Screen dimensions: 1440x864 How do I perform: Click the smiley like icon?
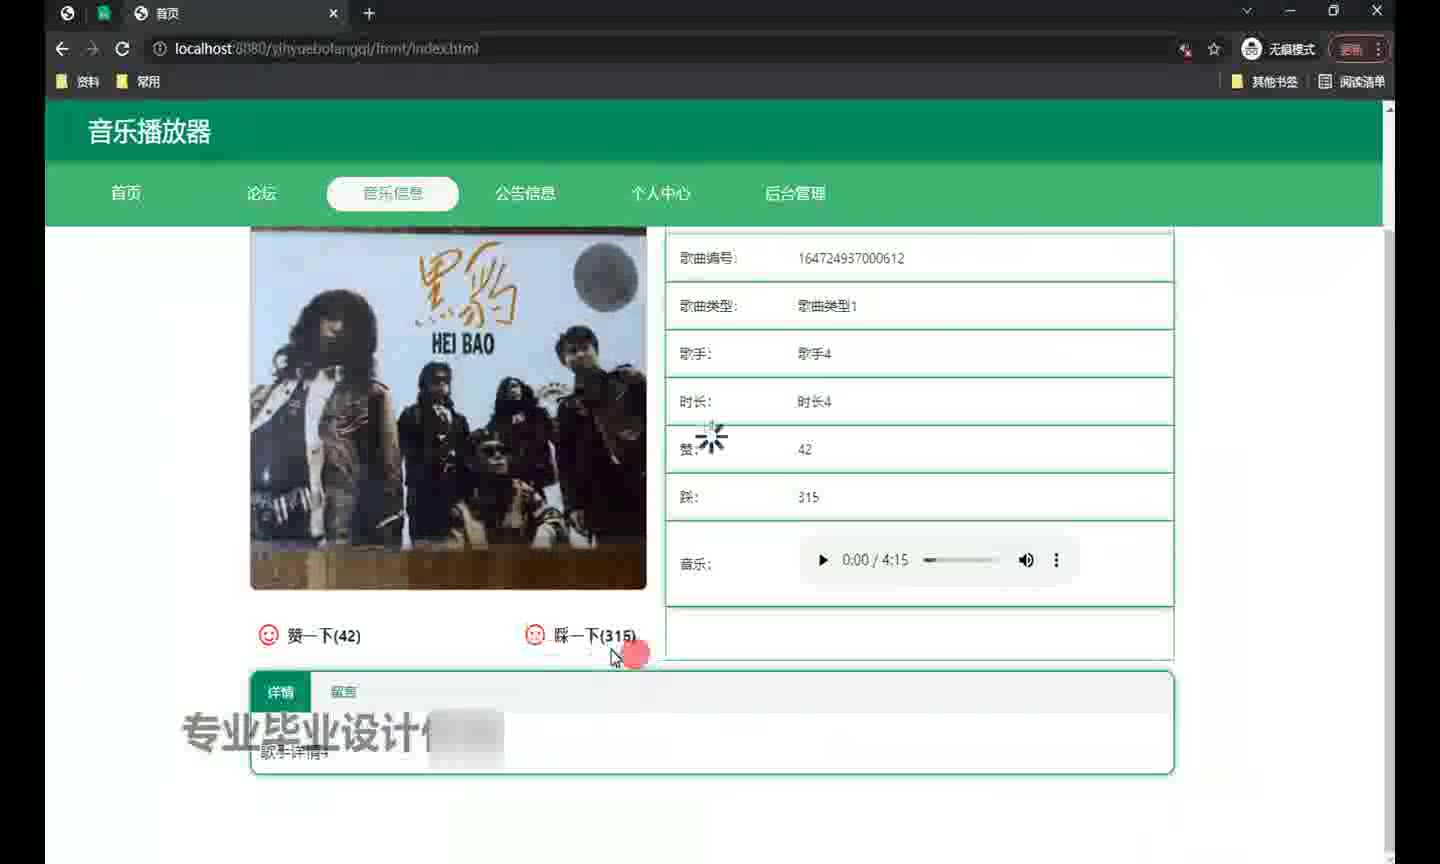point(268,635)
